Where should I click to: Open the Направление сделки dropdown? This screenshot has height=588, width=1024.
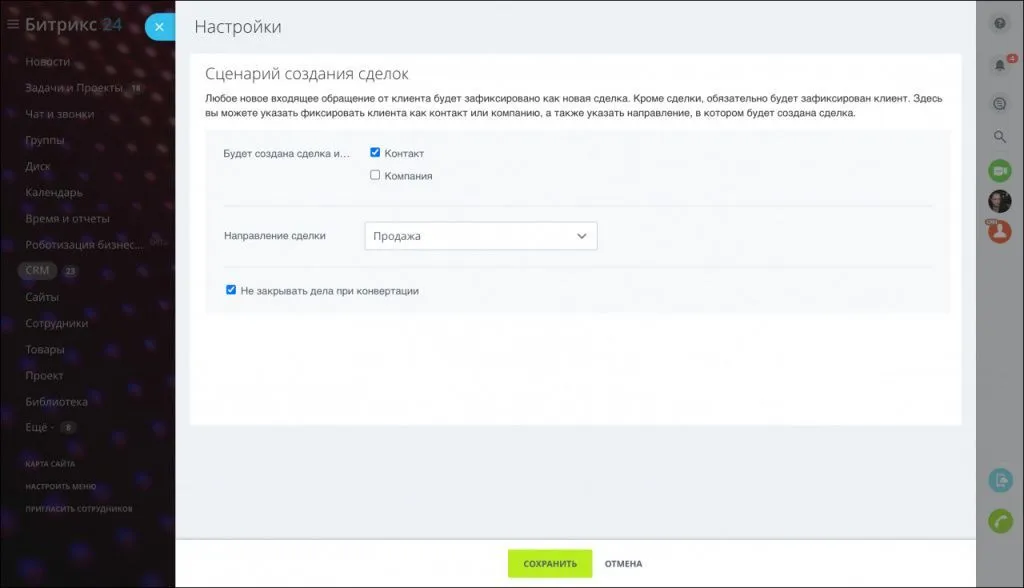tap(480, 236)
